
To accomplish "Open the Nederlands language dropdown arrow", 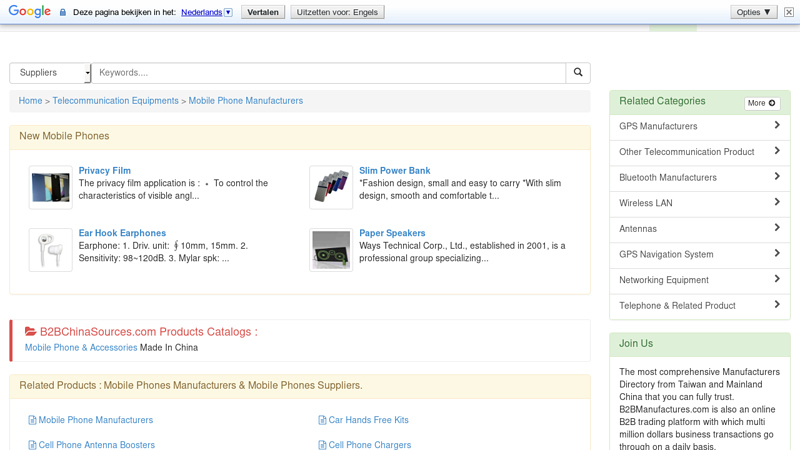I will click(x=228, y=12).
